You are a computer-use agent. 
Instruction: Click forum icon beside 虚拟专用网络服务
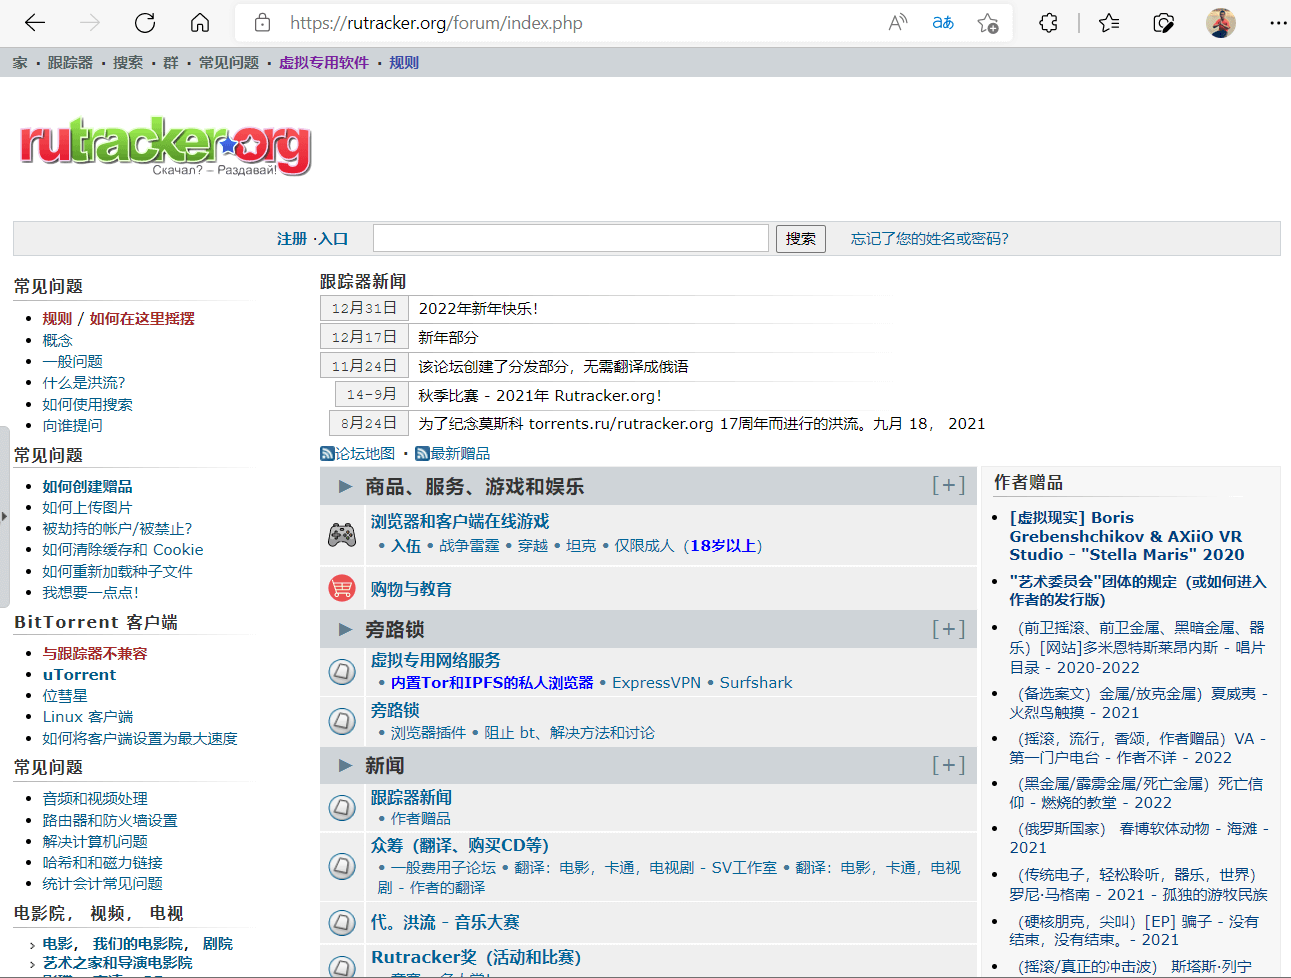[x=342, y=671]
